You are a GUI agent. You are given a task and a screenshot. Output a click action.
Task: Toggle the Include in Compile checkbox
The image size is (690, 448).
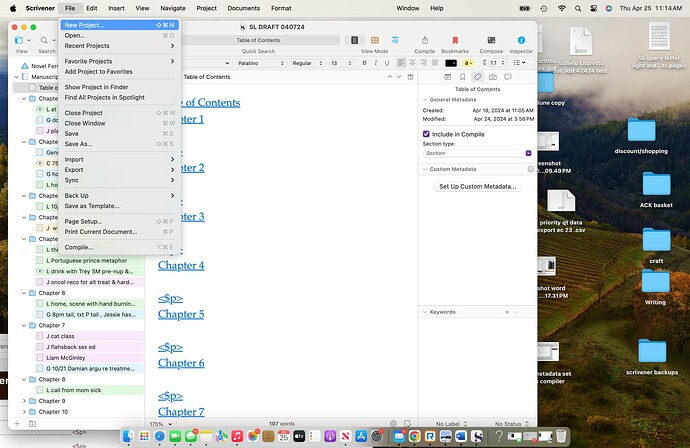[x=426, y=134]
